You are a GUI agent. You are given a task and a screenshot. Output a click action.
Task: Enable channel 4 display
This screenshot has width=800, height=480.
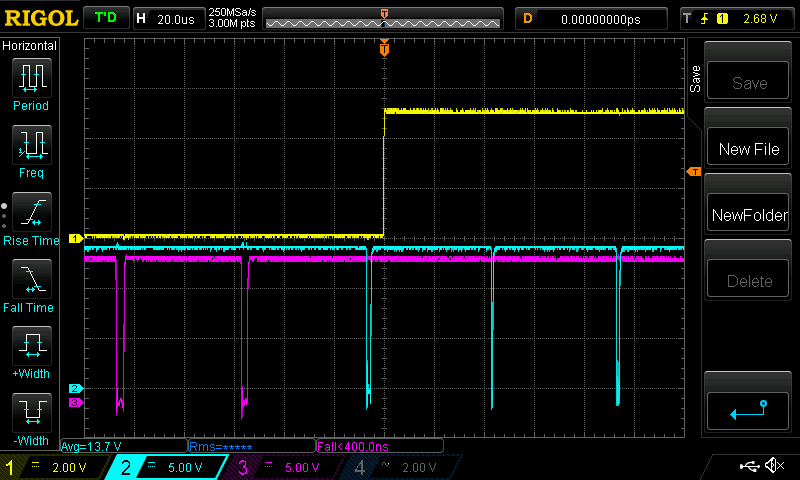(400, 467)
